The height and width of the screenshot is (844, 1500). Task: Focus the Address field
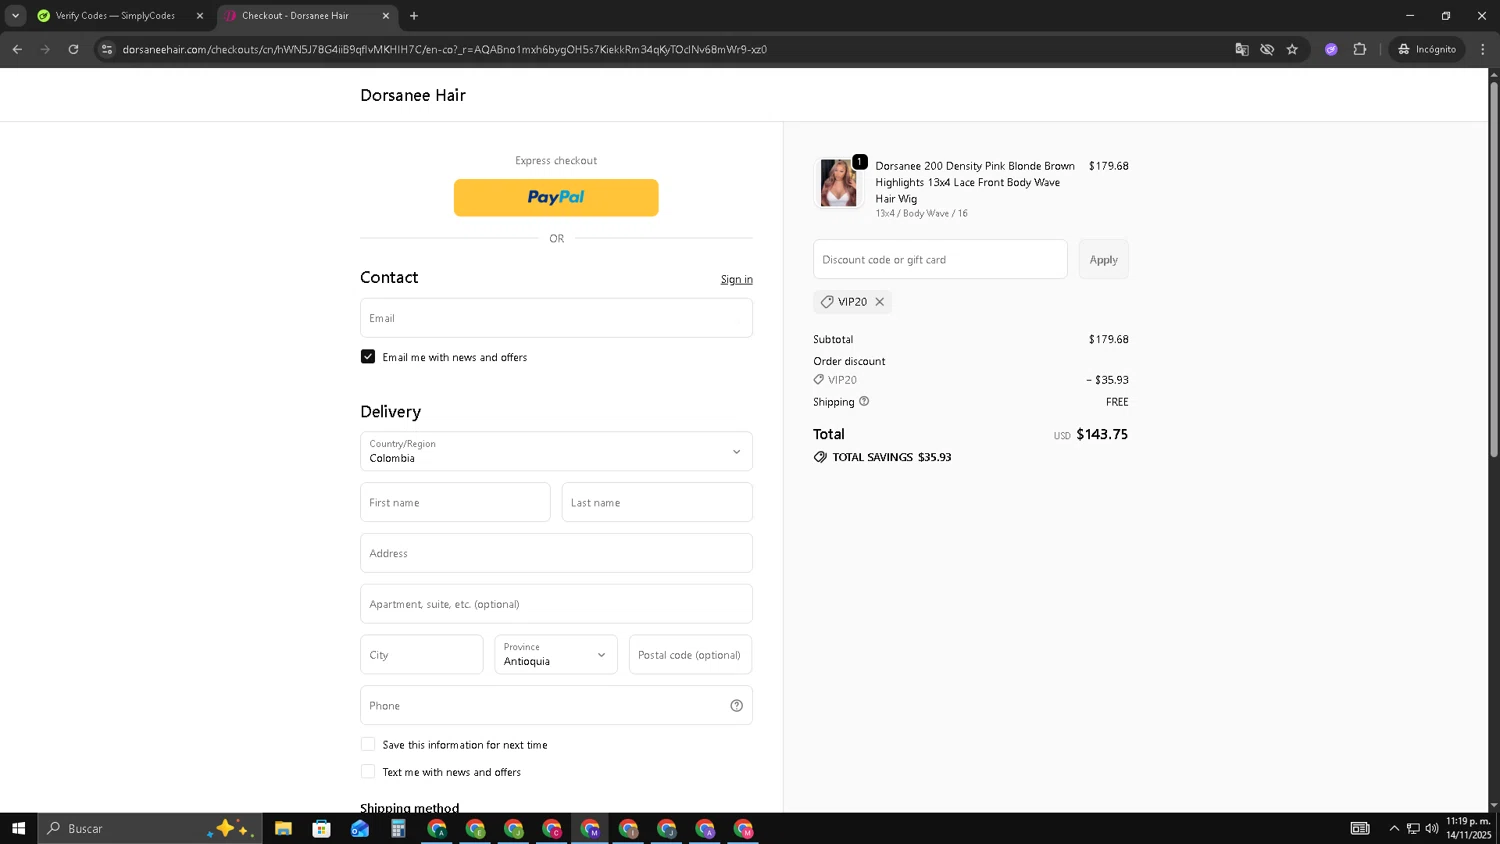556,553
